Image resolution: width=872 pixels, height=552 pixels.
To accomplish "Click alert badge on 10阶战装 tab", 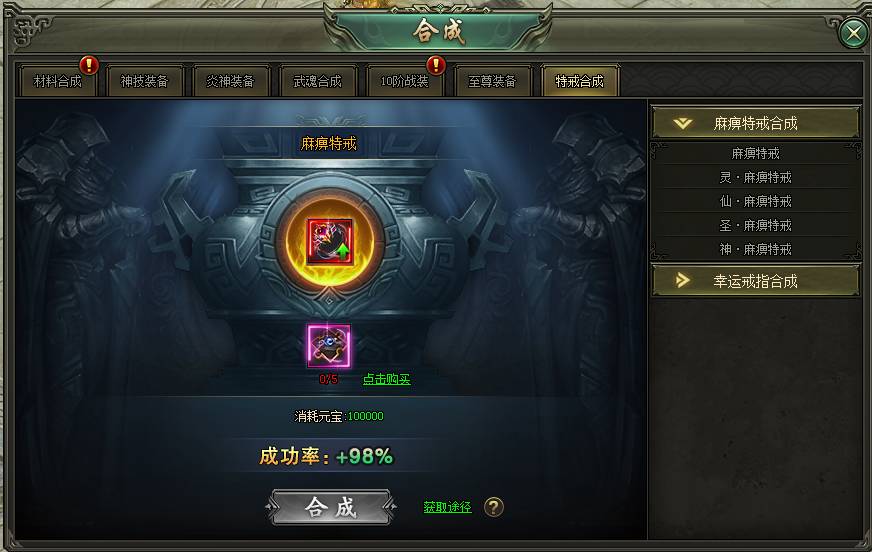I will (x=436, y=66).
